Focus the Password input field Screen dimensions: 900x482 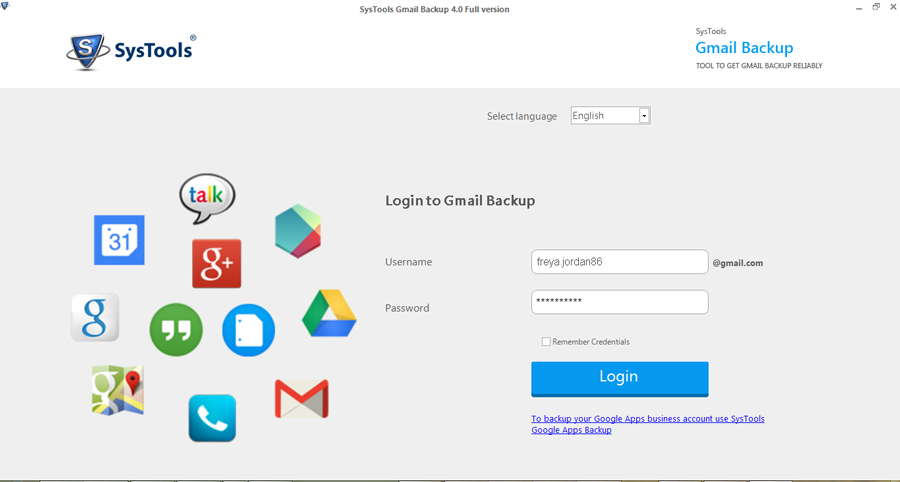tap(620, 302)
